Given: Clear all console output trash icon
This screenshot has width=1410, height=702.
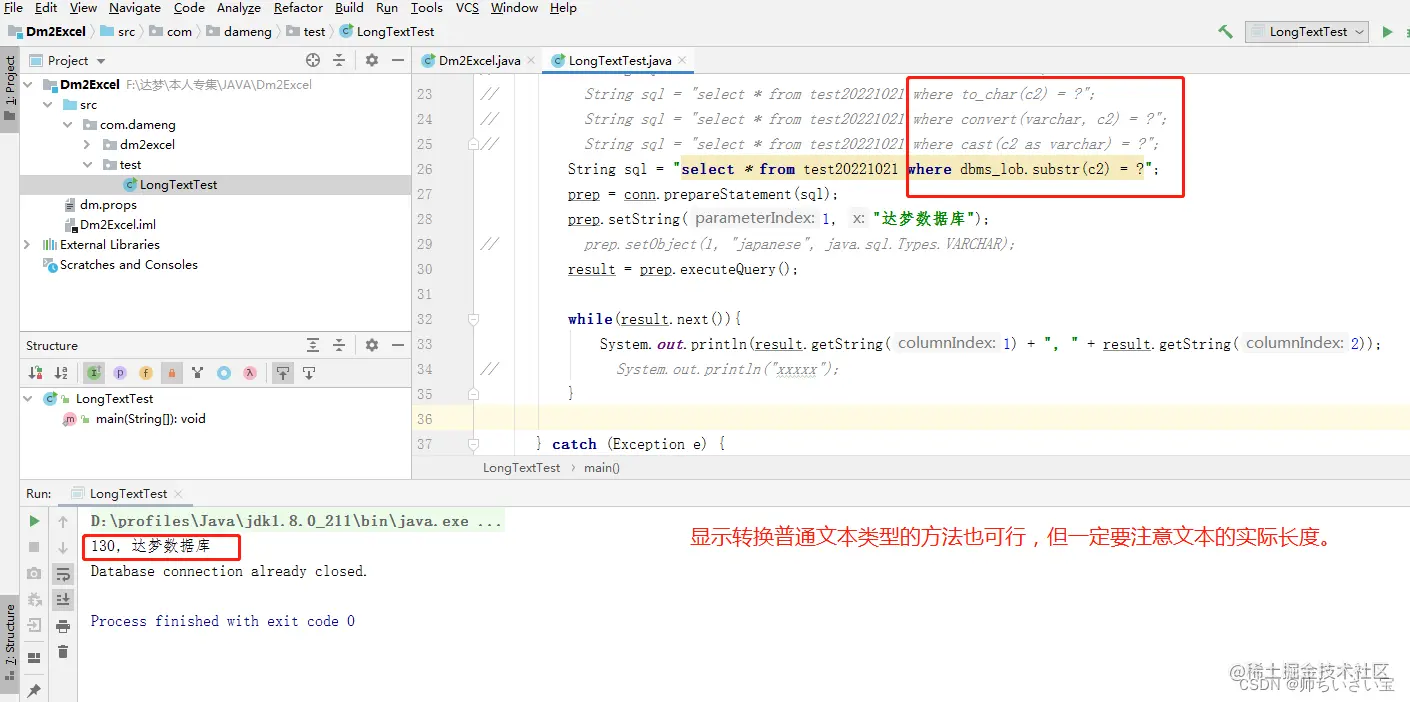Looking at the screenshot, I should (63, 652).
